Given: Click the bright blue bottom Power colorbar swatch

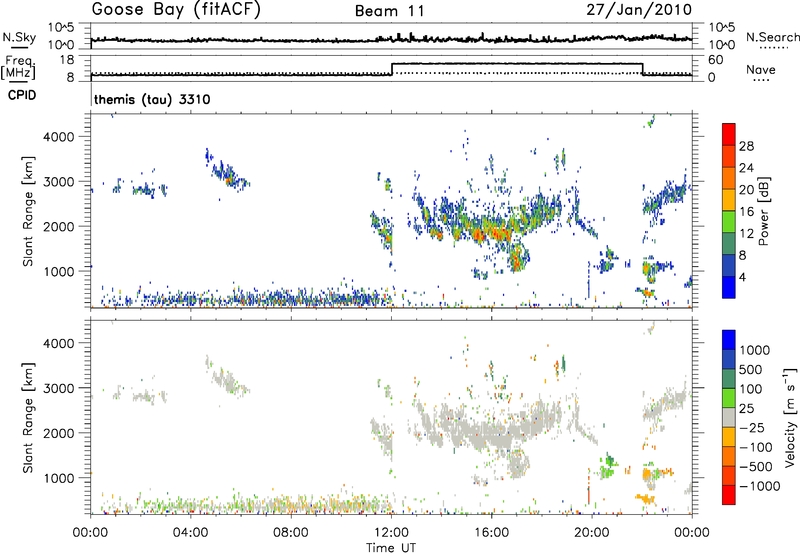Looking at the screenshot, I should point(729,287).
